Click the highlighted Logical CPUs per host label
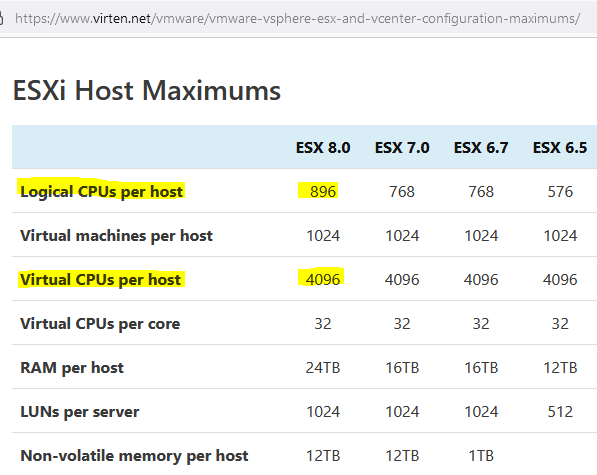Screen dimensions: 597x475 101,191
